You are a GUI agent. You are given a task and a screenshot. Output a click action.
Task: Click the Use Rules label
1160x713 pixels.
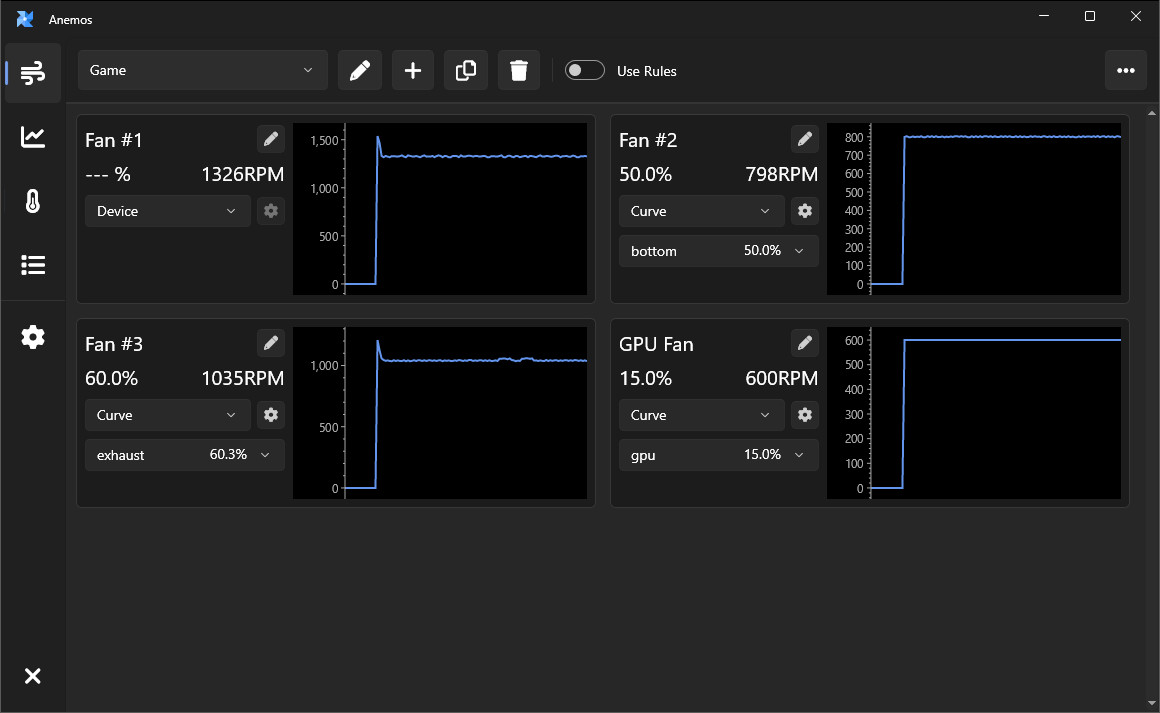[647, 71]
